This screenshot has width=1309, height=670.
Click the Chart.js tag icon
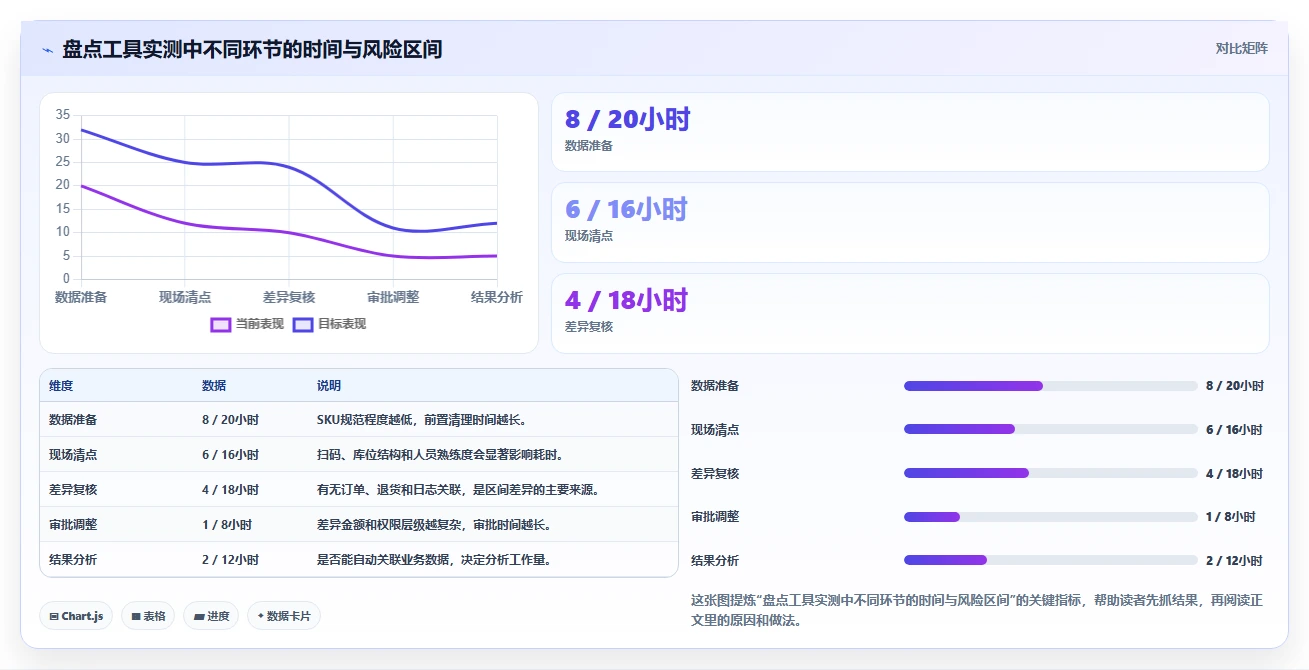click(54, 617)
